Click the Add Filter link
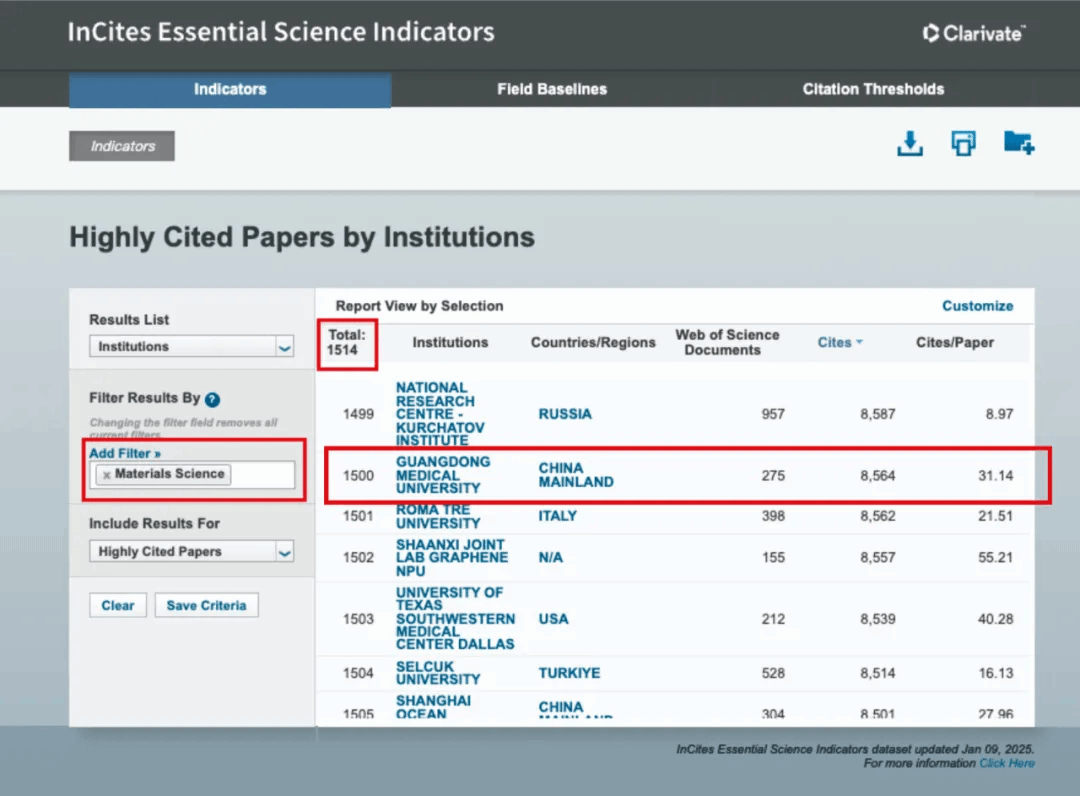This screenshot has height=796, width=1080. coord(125,453)
